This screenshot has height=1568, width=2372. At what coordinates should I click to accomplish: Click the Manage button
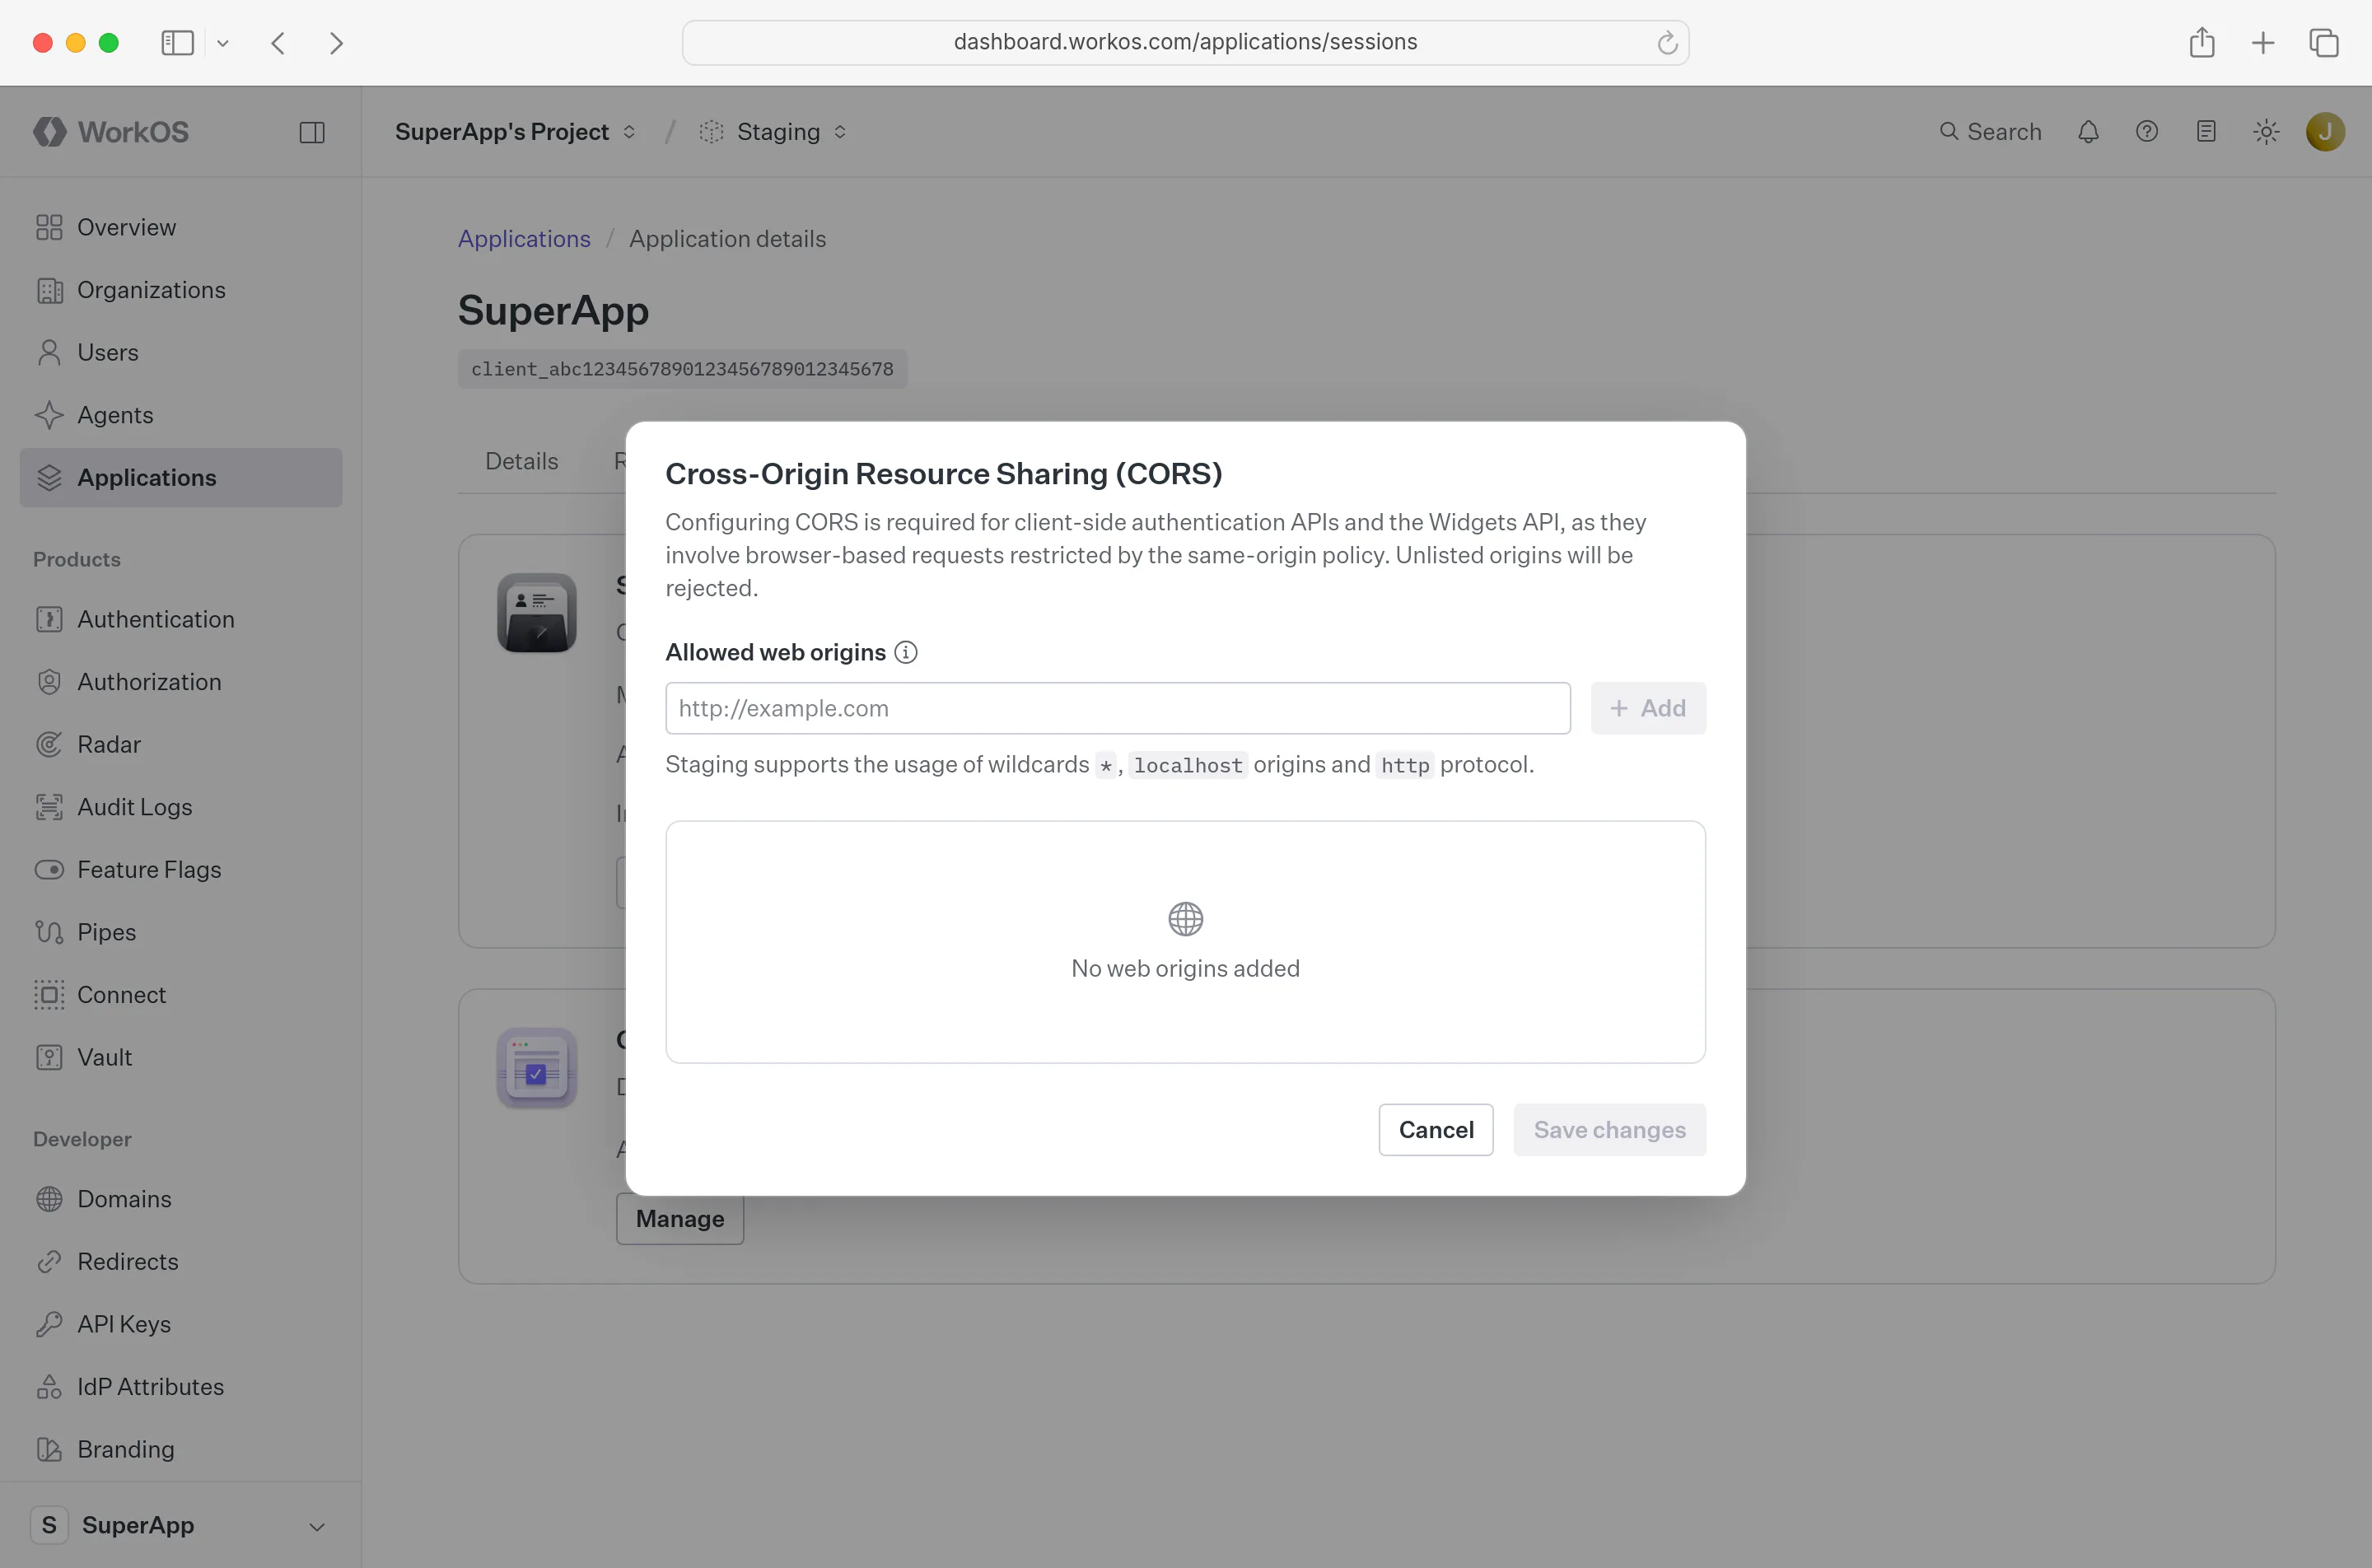(x=680, y=1219)
